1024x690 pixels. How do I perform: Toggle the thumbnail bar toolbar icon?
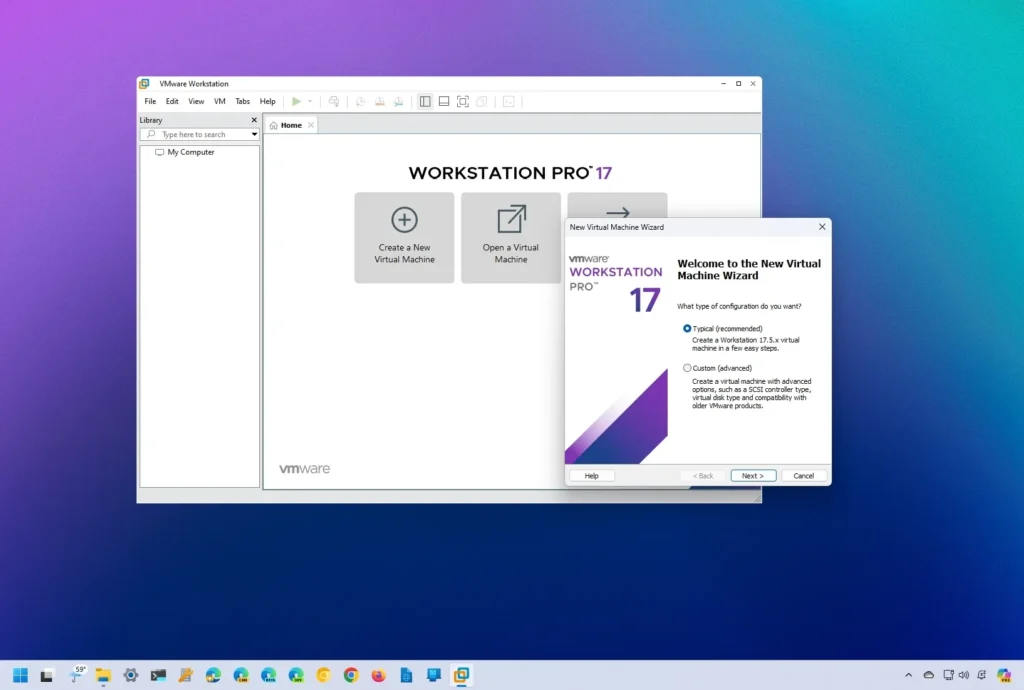tap(444, 101)
